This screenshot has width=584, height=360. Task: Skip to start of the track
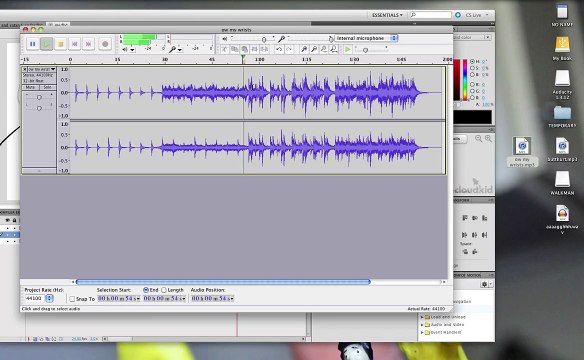click(x=74, y=44)
